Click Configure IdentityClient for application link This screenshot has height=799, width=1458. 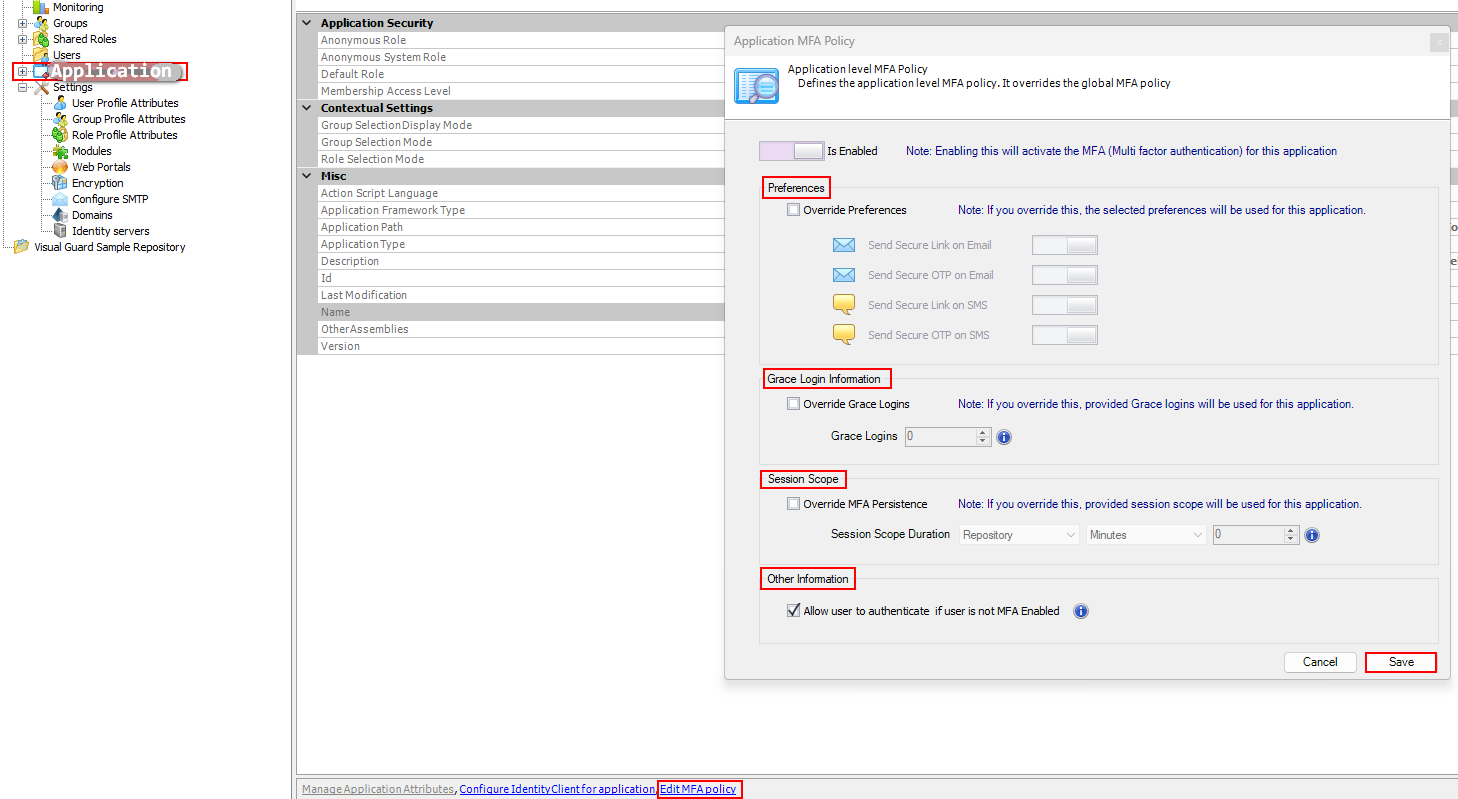(556, 789)
